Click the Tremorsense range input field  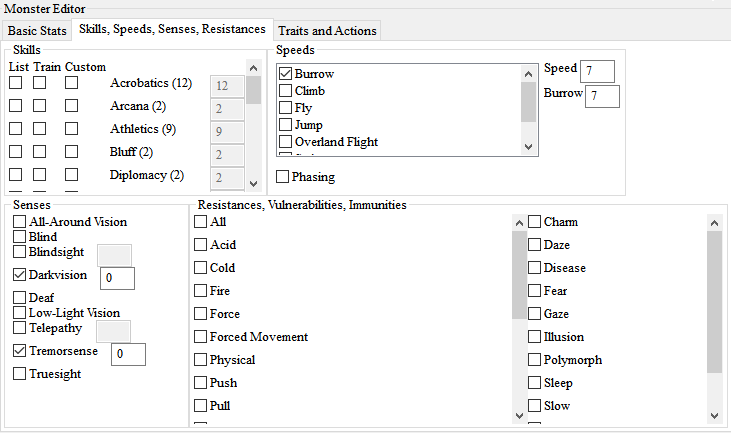pyautogui.click(x=128, y=354)
